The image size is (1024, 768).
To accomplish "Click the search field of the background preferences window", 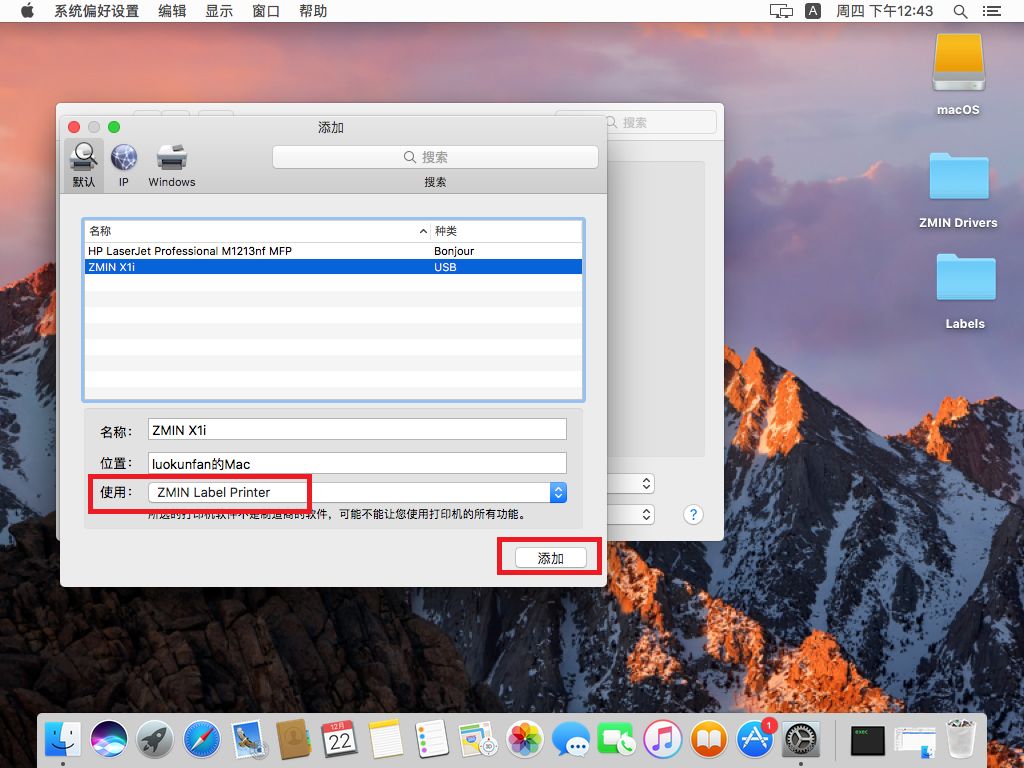I will (660, 122).
